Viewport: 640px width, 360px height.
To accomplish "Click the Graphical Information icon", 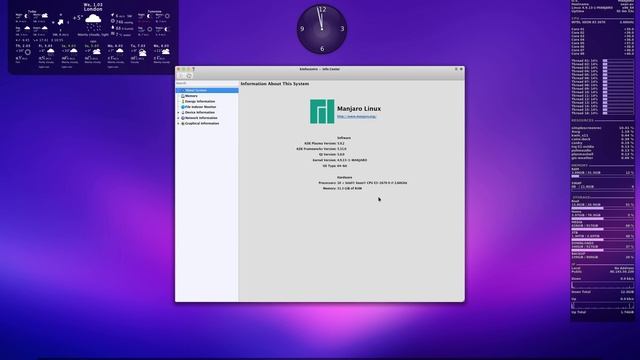I will point(183,123).
